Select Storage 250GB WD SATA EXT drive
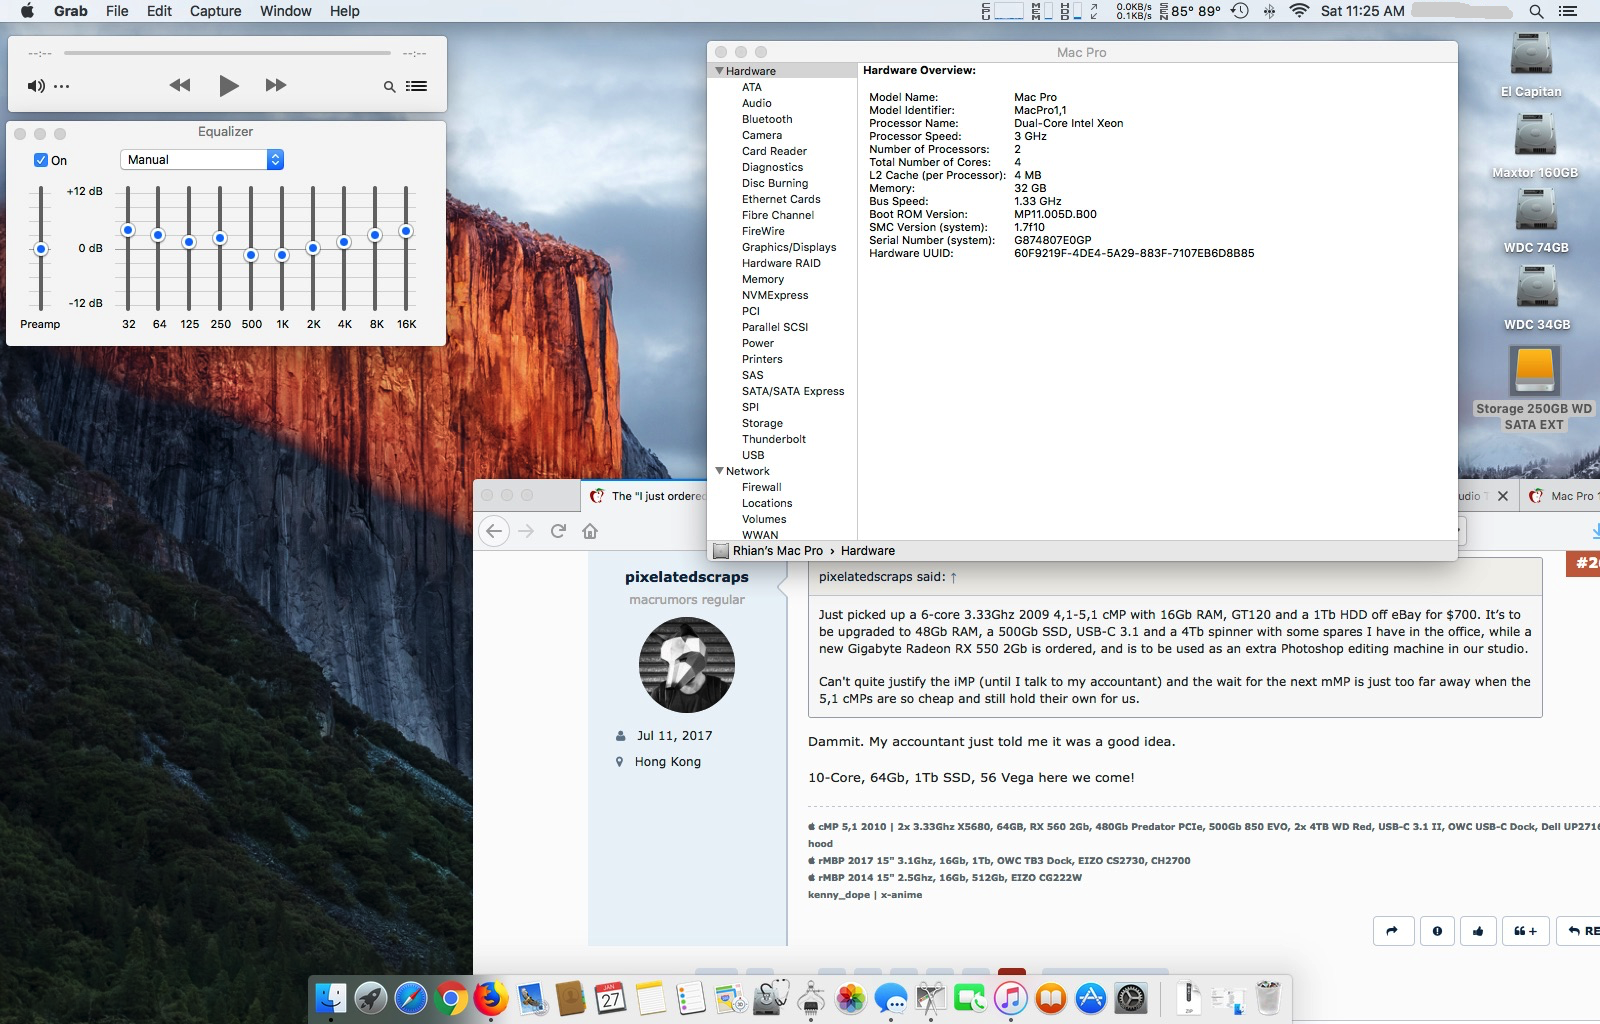Viewport: 1600px width, 1024px height. click(1534, 388)
